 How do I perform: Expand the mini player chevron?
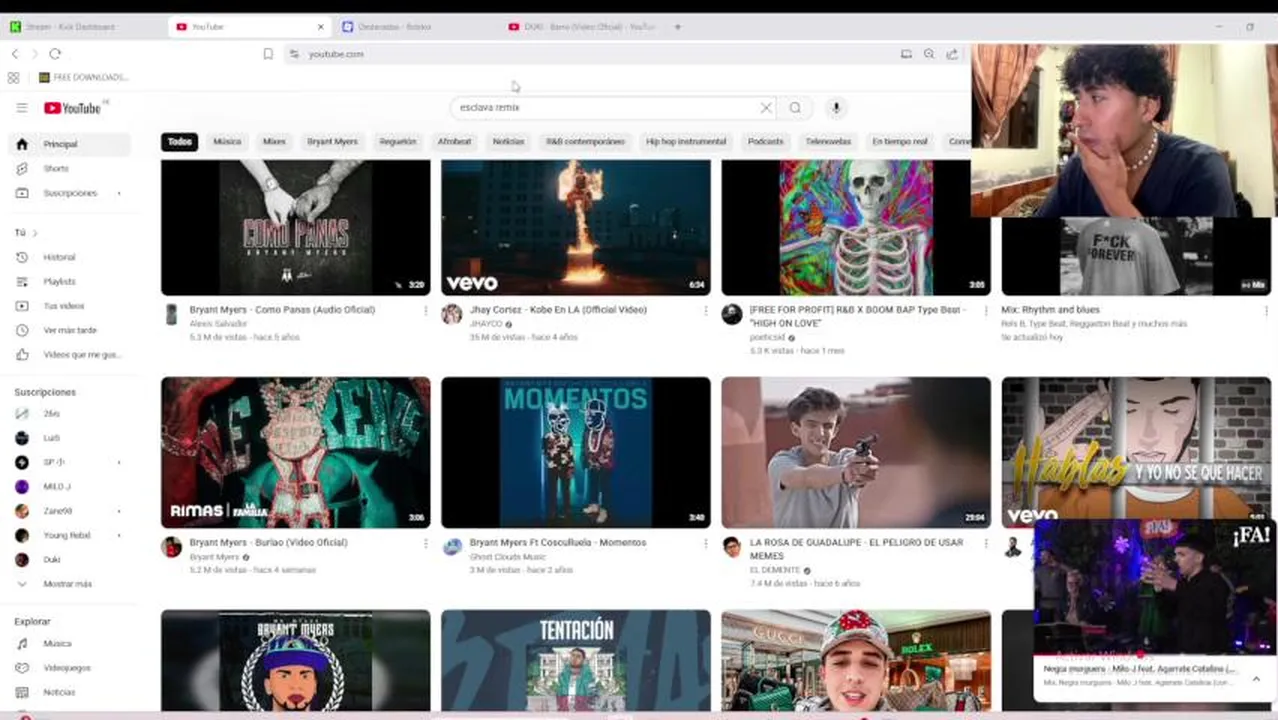(1256, 679)
